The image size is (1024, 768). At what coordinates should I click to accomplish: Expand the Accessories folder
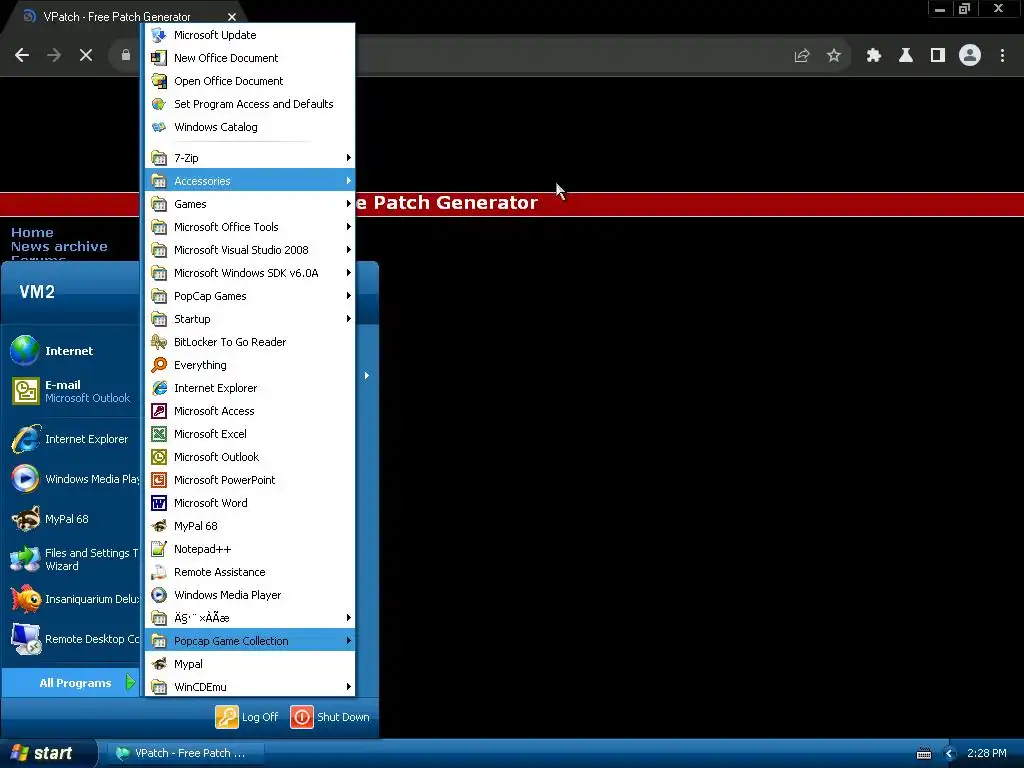(250, 181)
